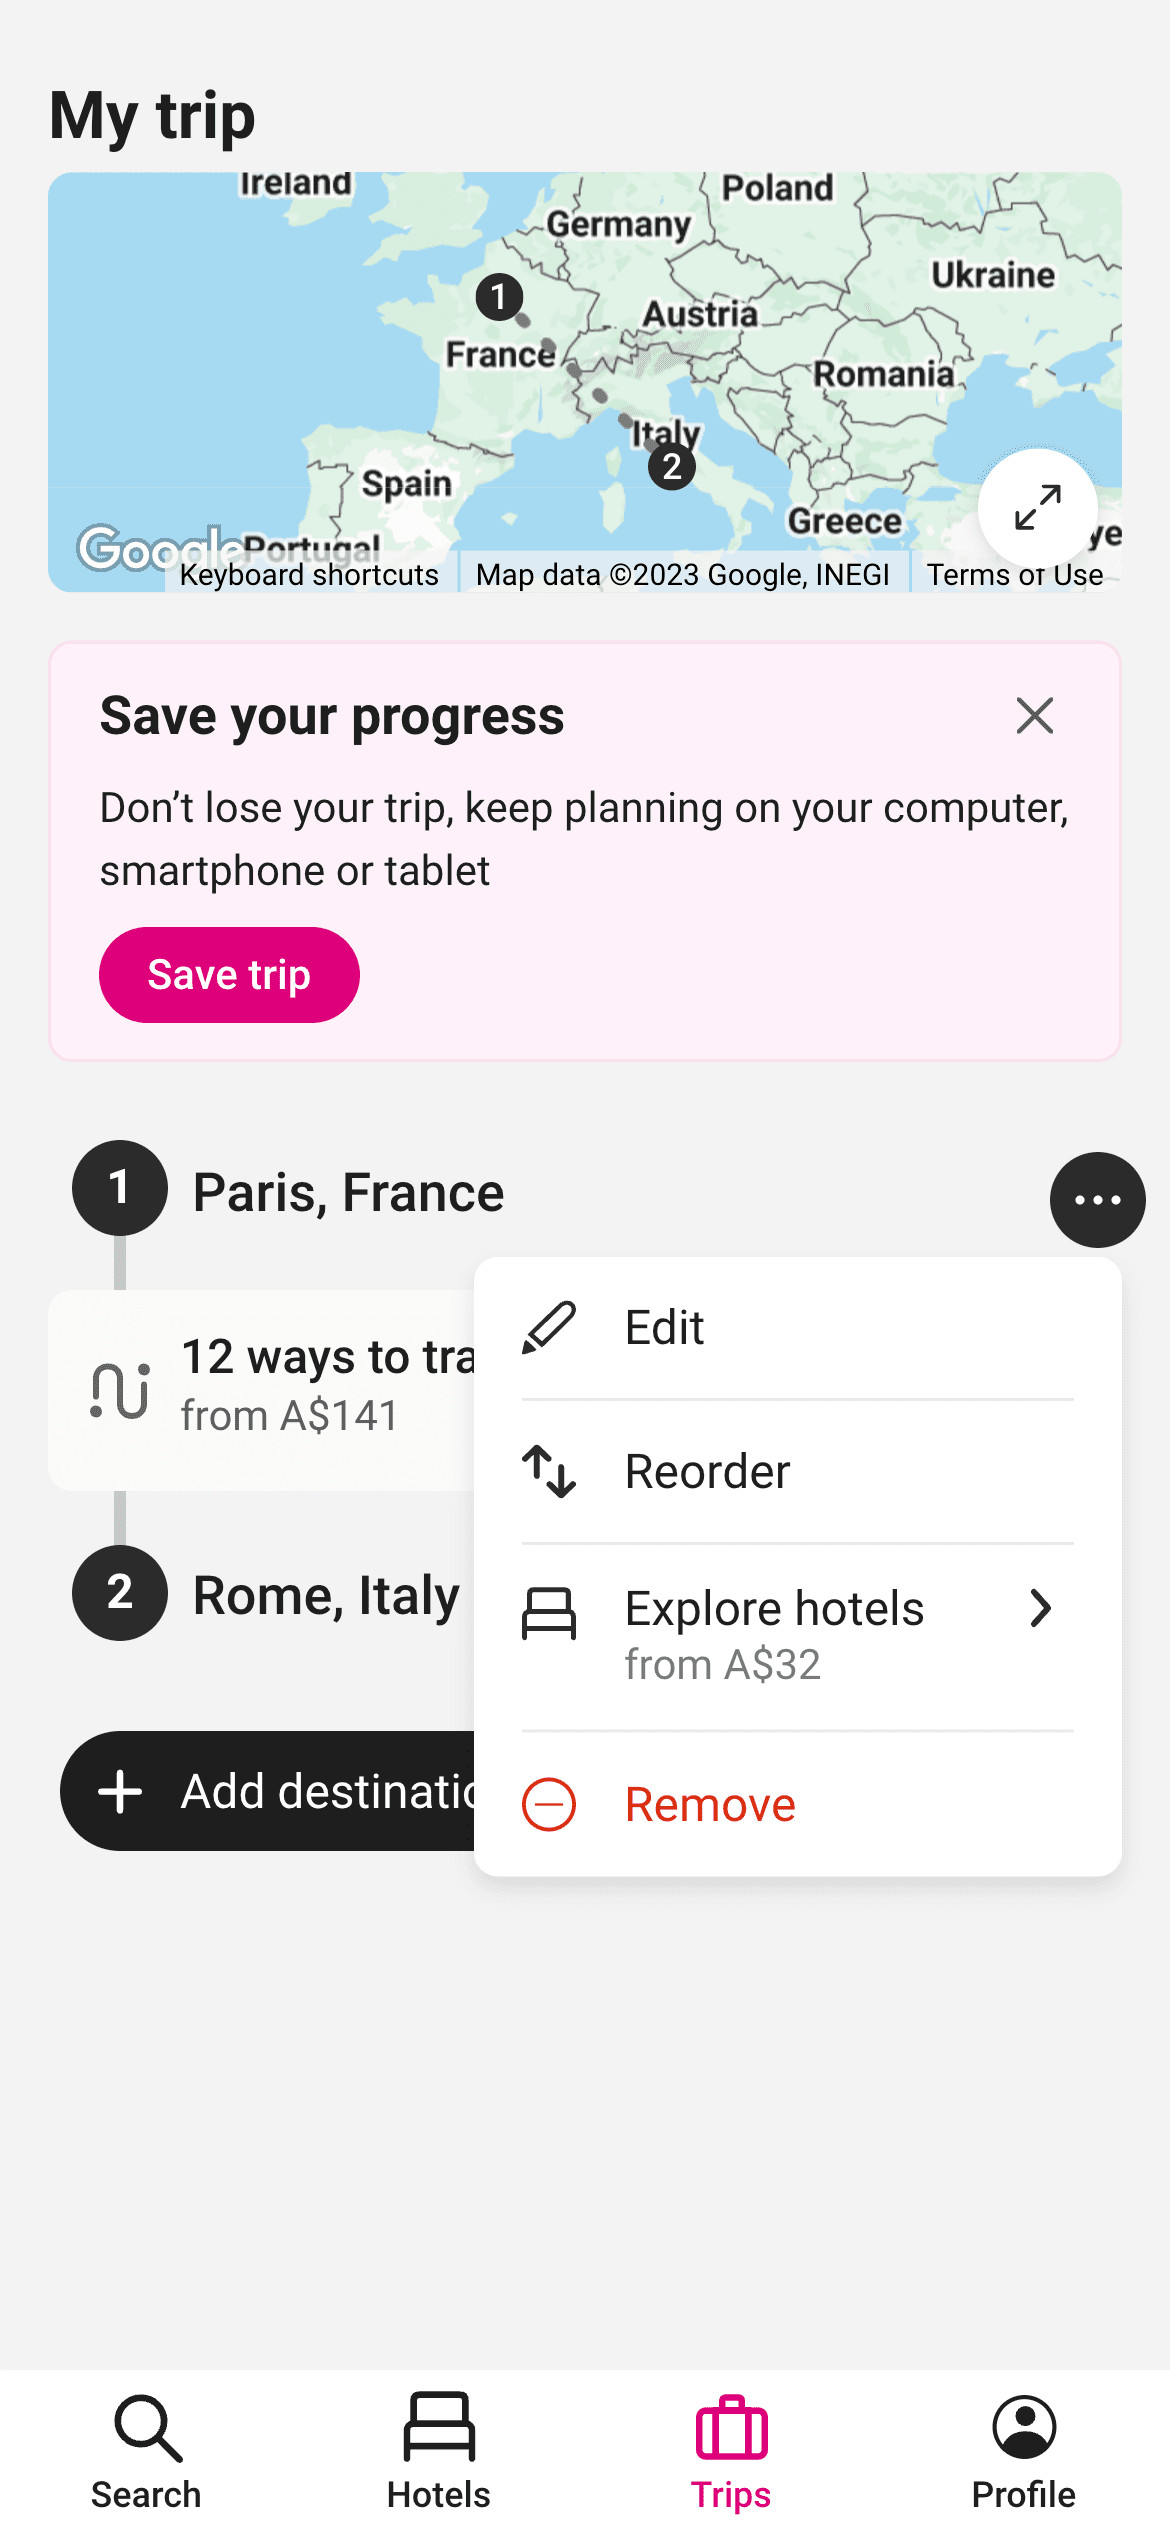The height and width of the screenshot is (2532, 1170).
Task: Open the map Terms of Use link
Action: pos(1015,575)
